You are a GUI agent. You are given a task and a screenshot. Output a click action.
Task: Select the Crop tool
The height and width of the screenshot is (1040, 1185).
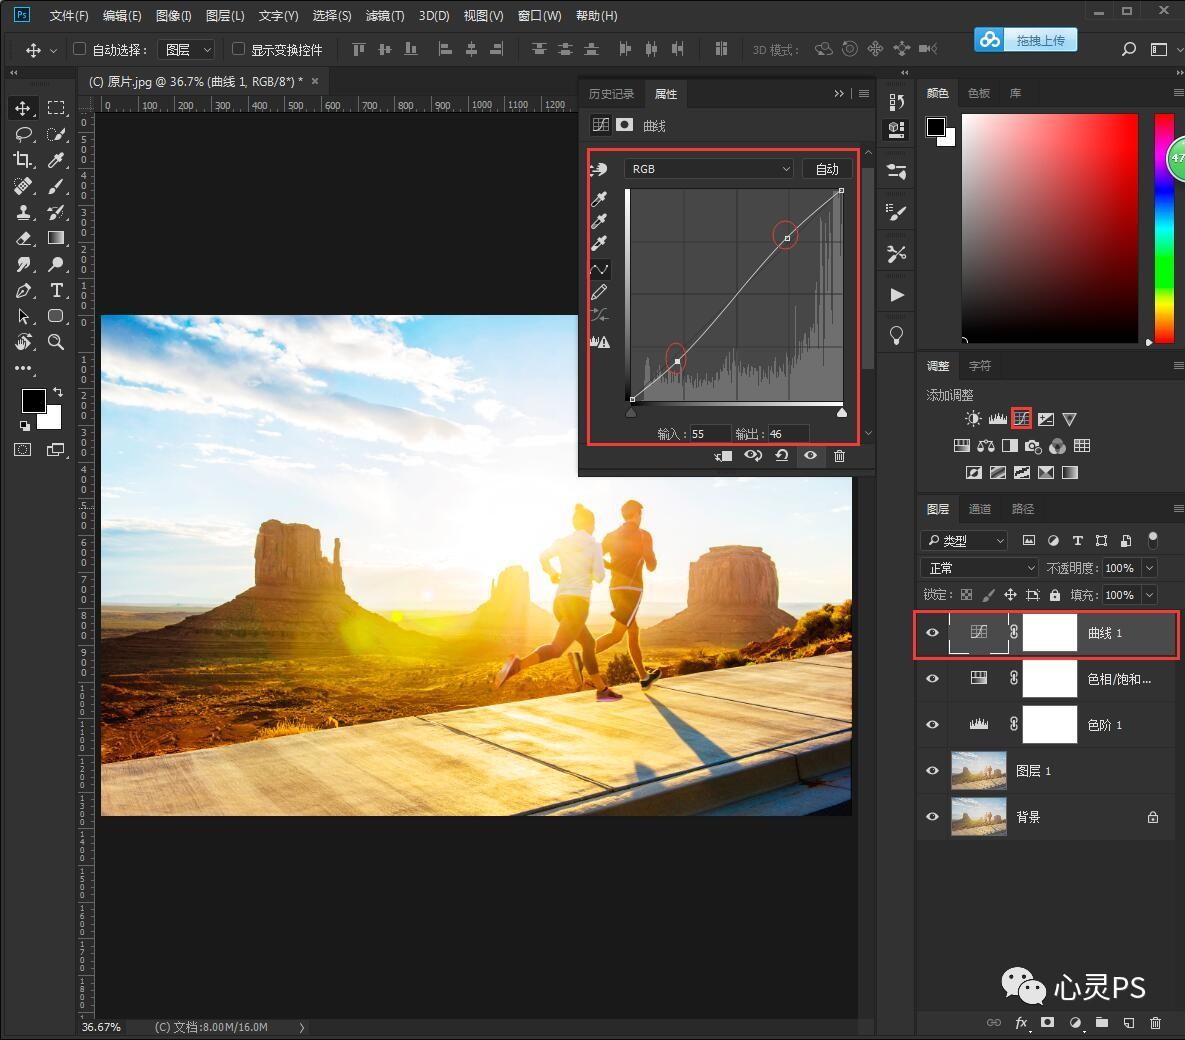(23, 160)
